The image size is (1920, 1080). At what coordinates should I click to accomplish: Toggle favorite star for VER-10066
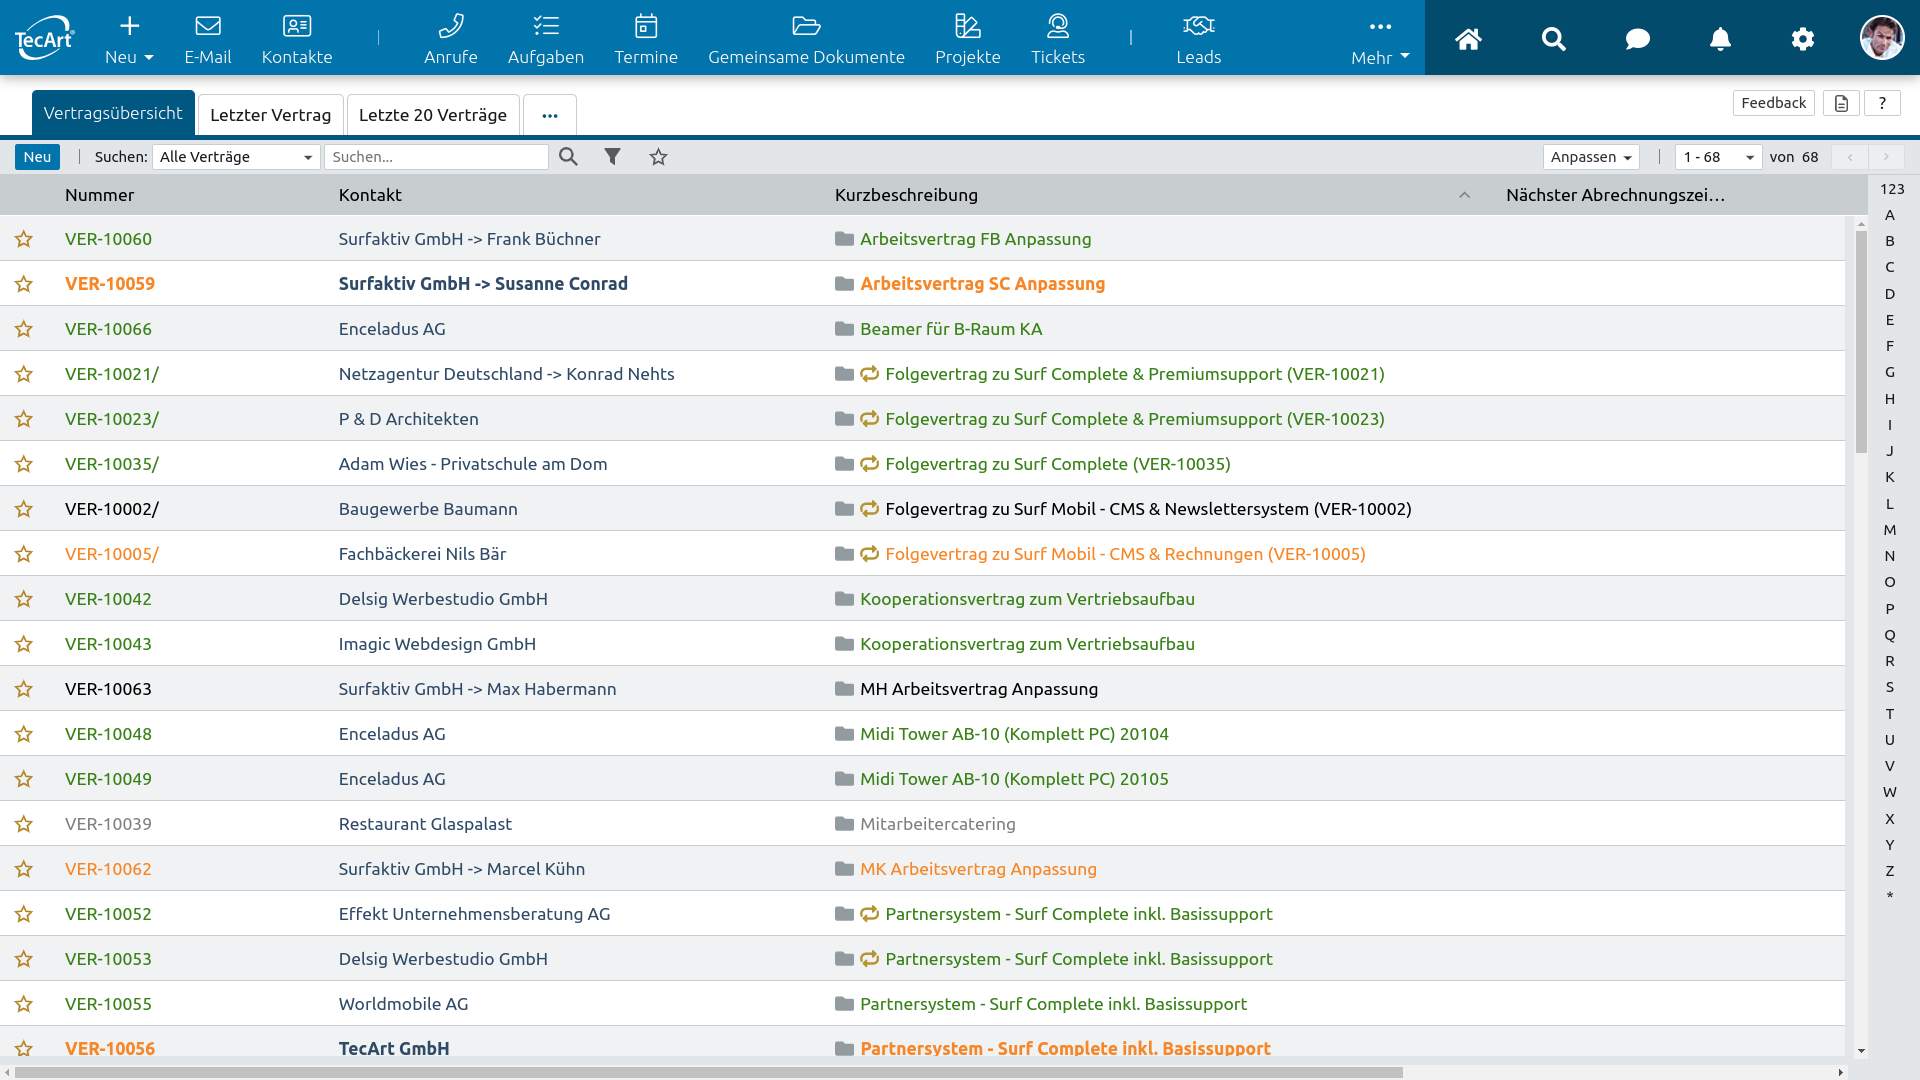[24, 329]
